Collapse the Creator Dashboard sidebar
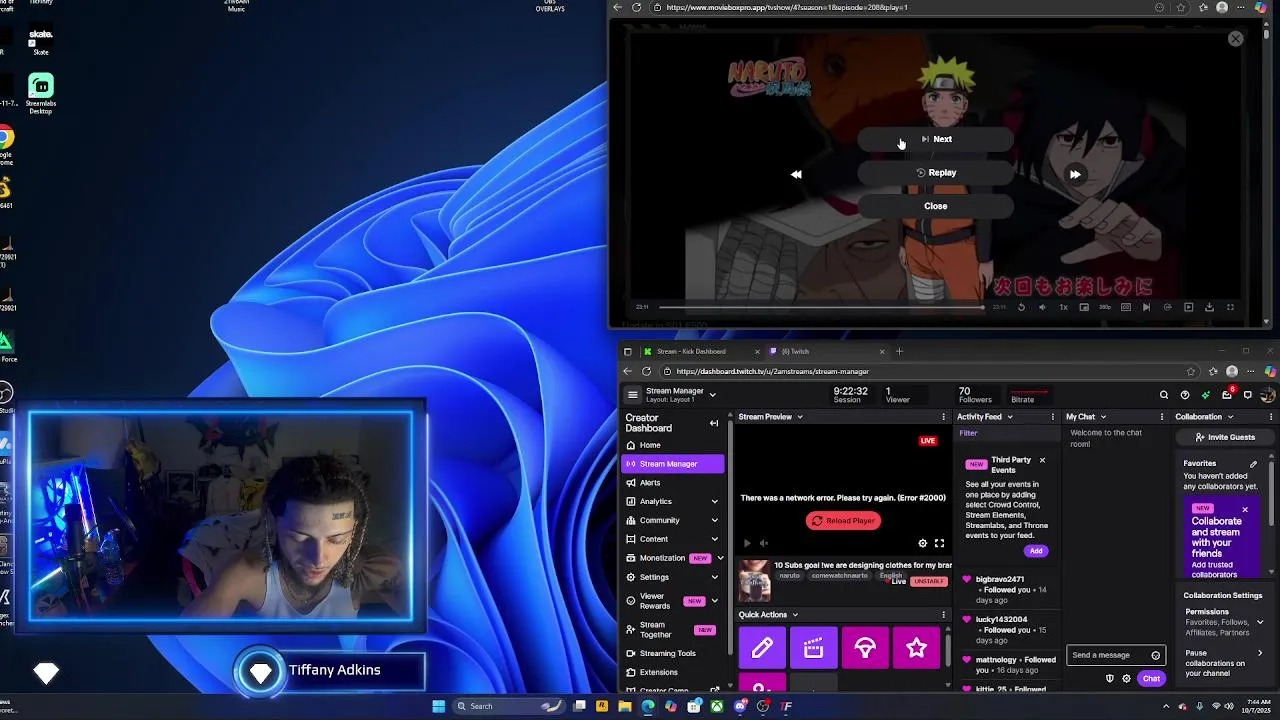 (x=714, y=423)
